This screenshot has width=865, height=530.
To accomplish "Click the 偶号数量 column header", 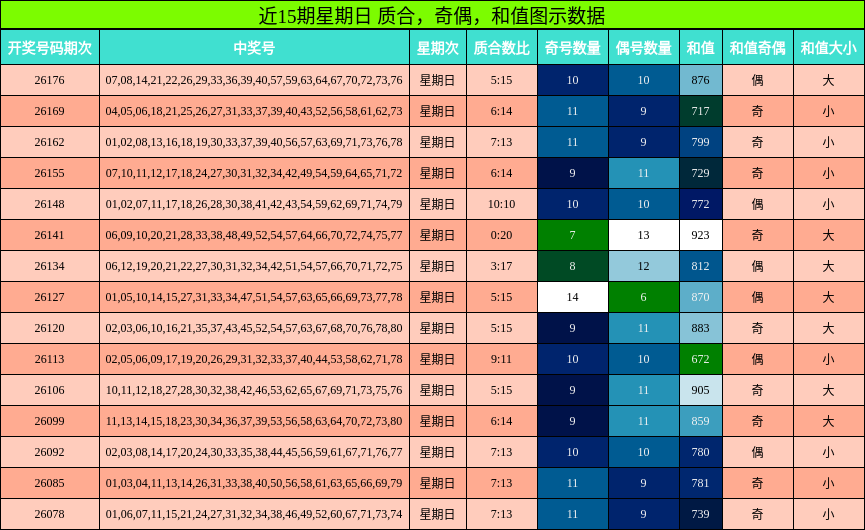I will coord(644,48).
